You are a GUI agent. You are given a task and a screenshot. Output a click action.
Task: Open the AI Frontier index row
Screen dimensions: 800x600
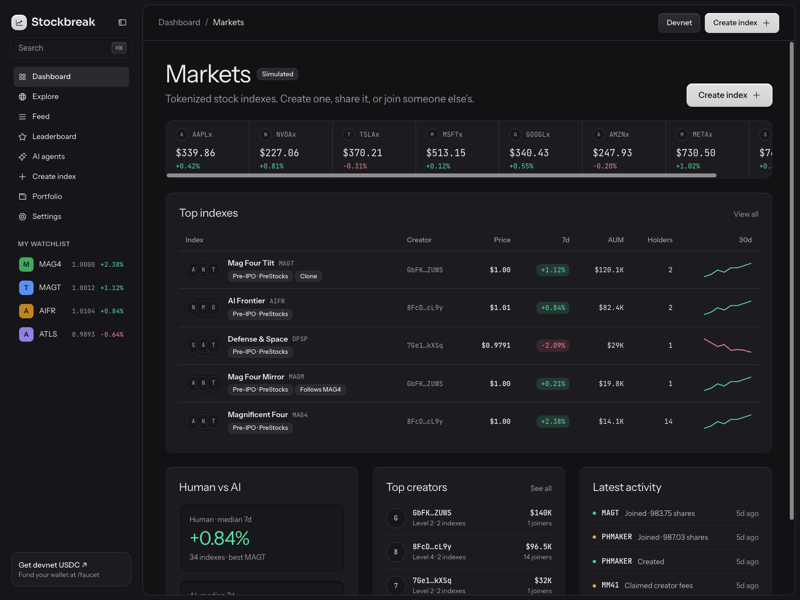point(468,308)
